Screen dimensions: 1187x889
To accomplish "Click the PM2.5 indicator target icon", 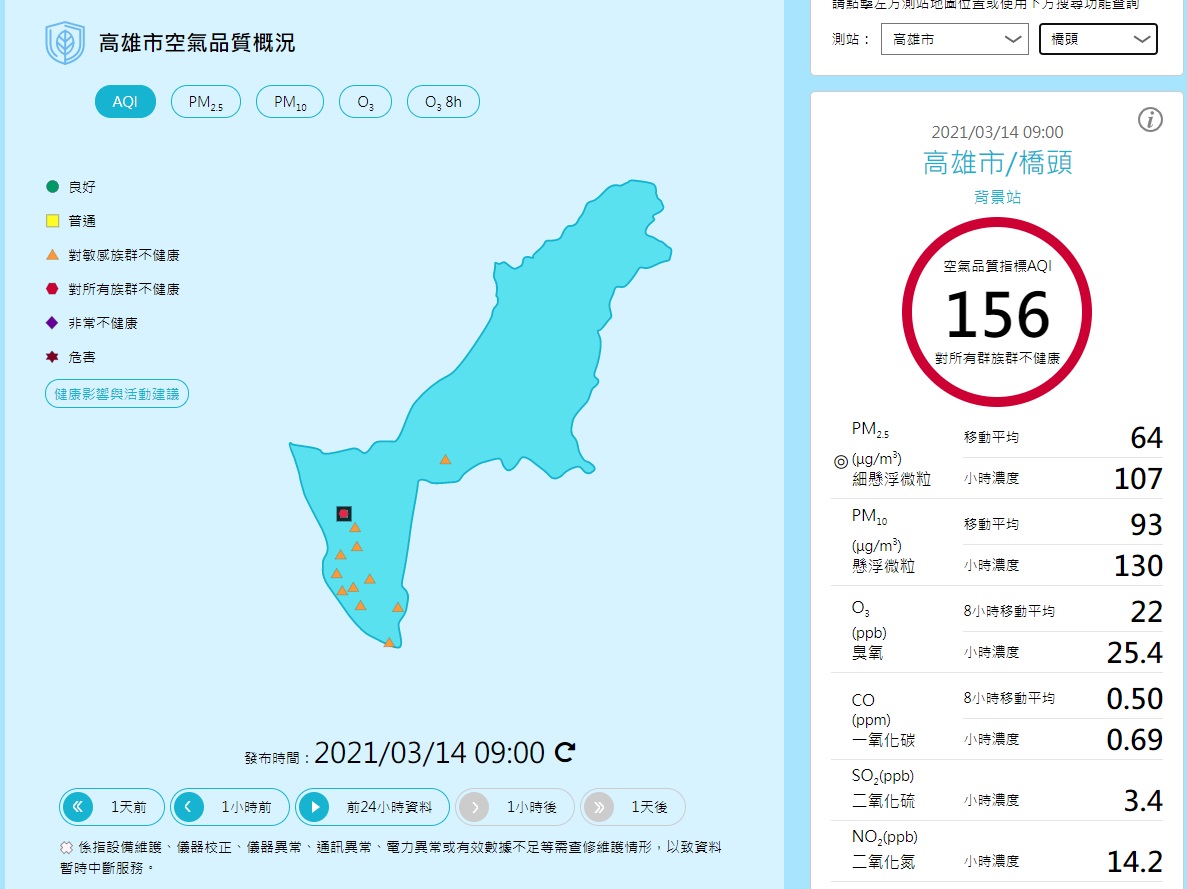I will click(840, 461).
